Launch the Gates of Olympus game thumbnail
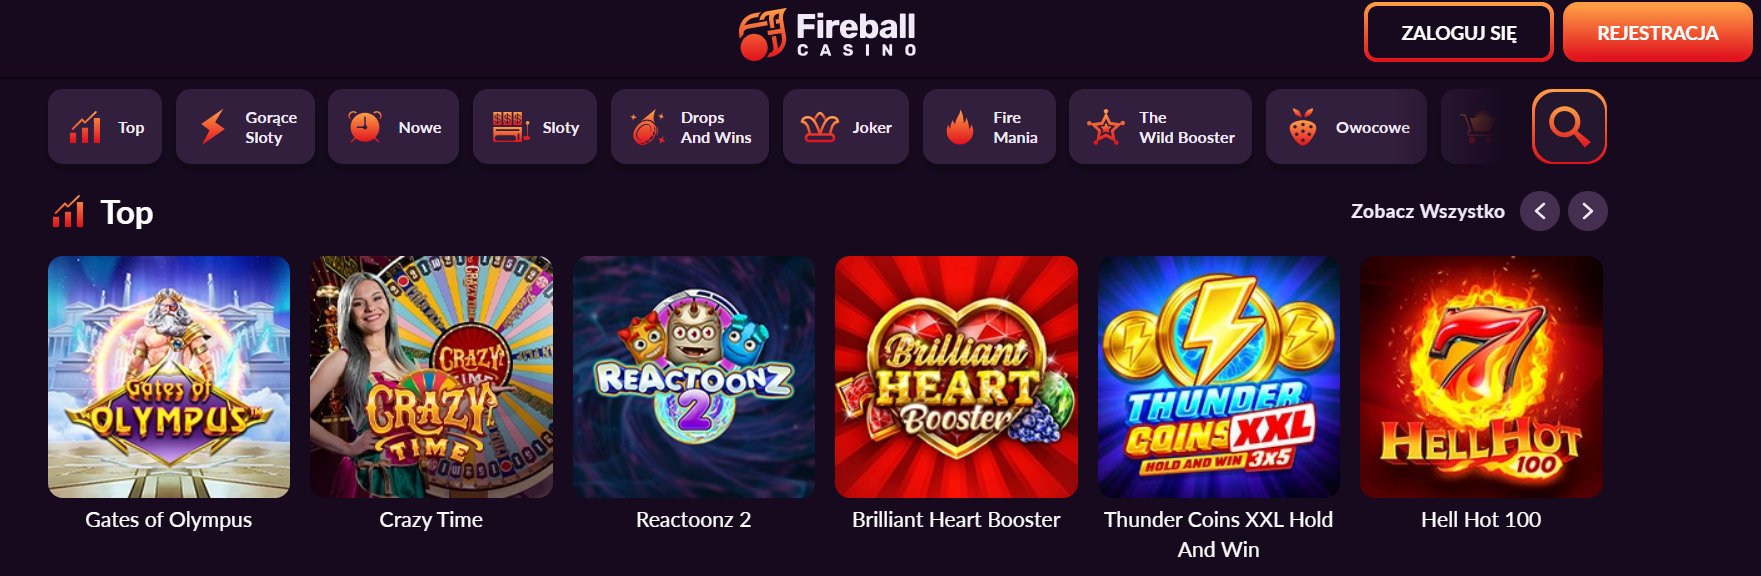The width and height of the screenshot is (1761, 576). coord(169,377)
